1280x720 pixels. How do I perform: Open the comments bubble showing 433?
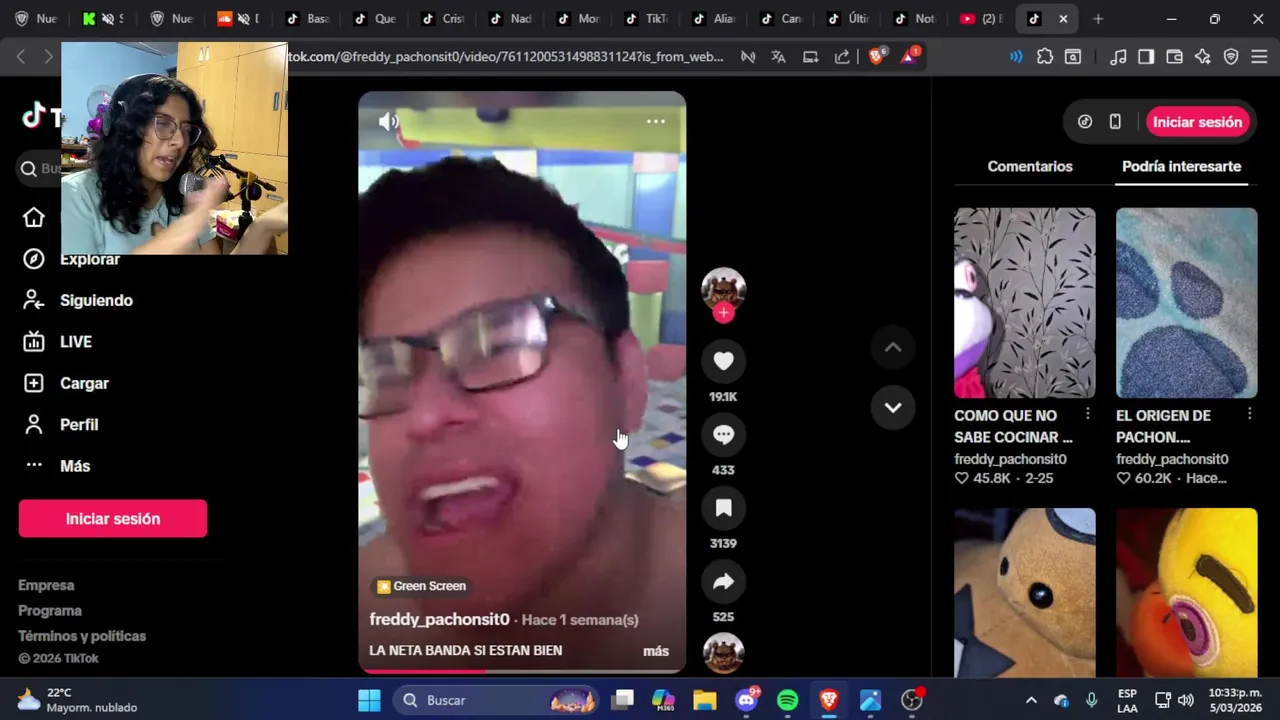coord(723,435)
